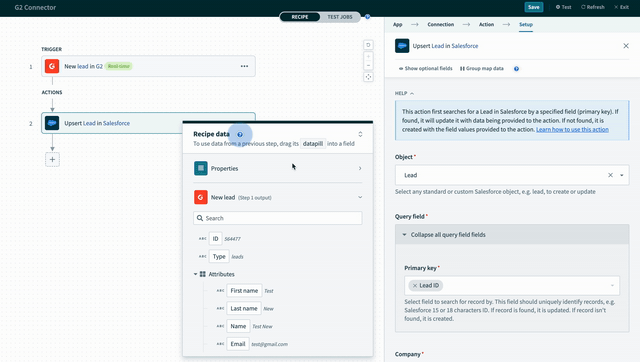640x362 pixels.
Task: Click the help icon next to Group map data
Action: click(516, 69)
